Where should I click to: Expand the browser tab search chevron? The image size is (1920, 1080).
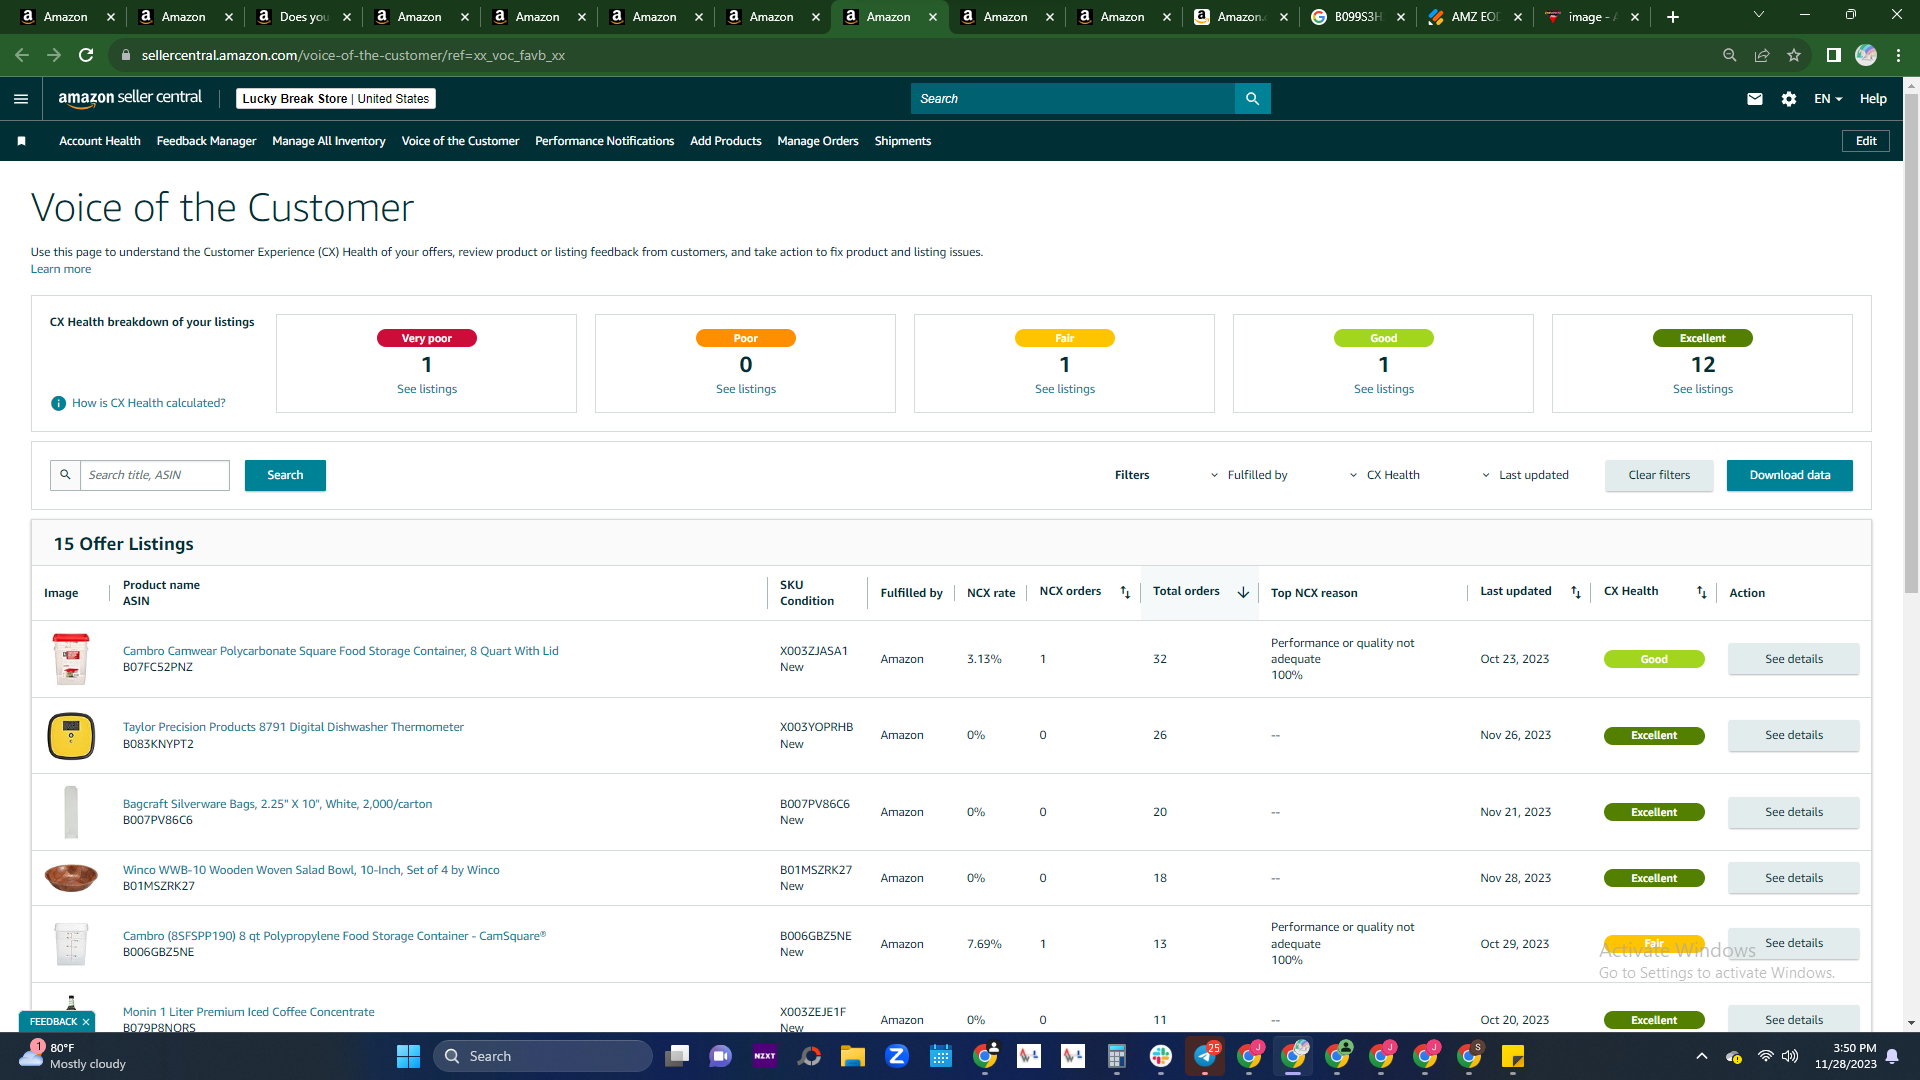[x=1759, y=15]
